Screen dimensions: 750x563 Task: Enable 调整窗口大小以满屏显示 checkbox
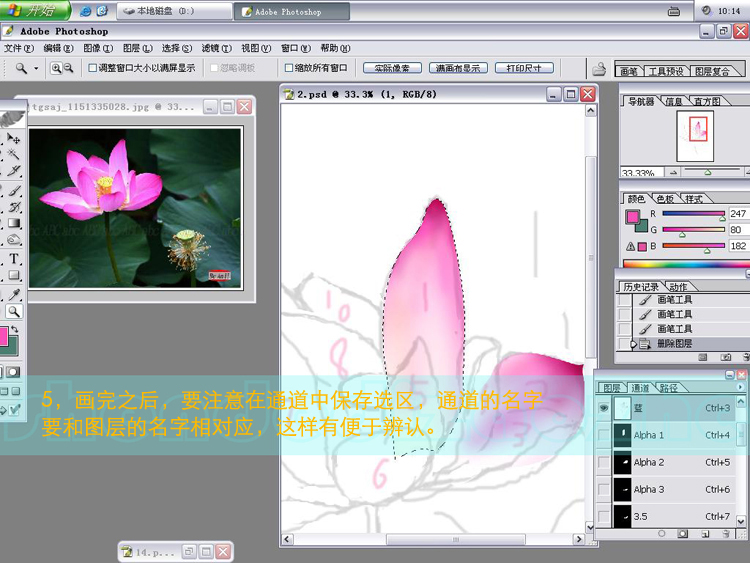point(92,68)
